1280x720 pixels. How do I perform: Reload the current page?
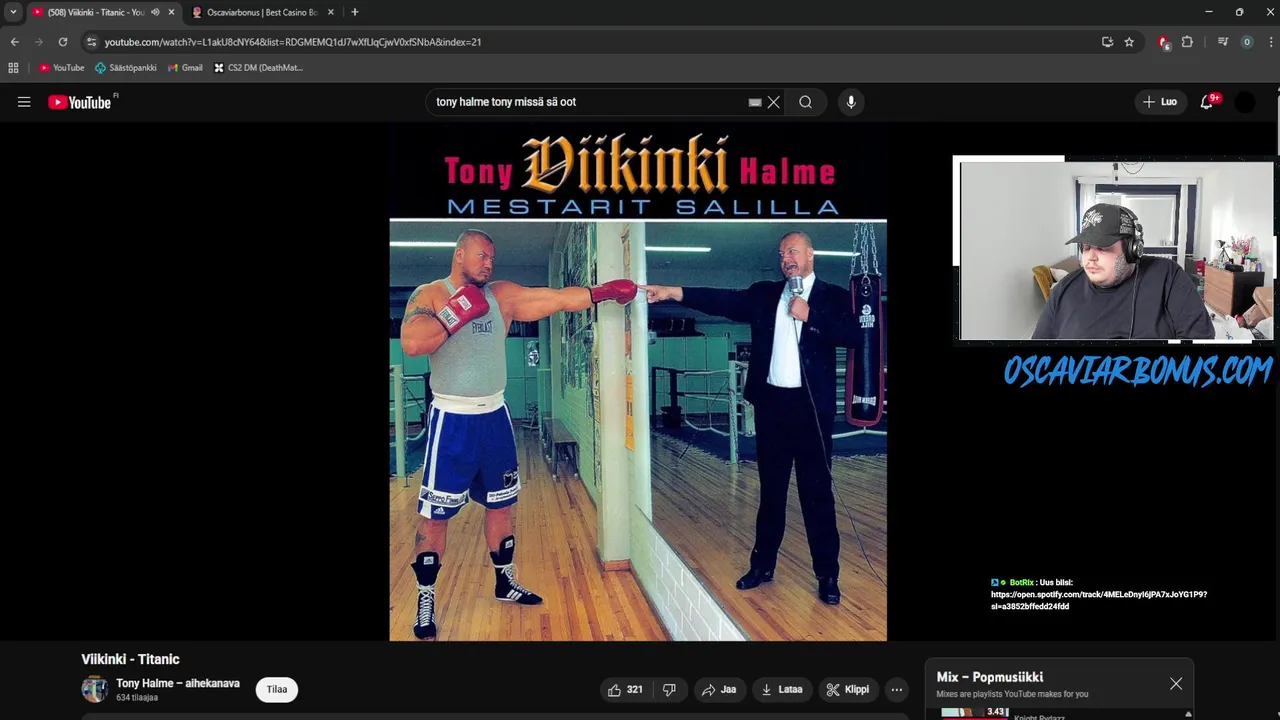click(63, 42)
